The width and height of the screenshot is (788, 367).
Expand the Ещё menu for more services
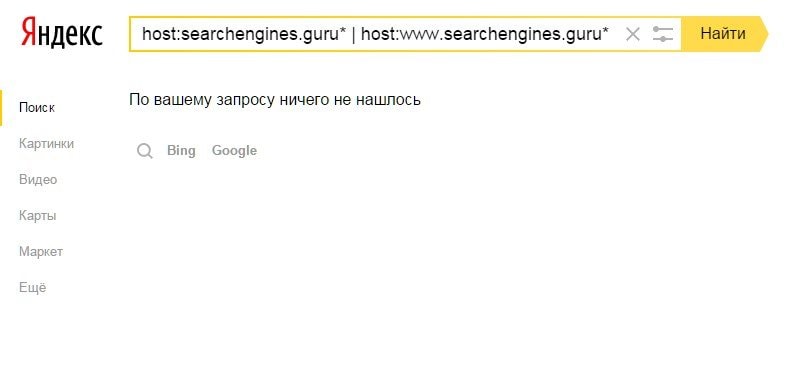click(x=32, y=288)
